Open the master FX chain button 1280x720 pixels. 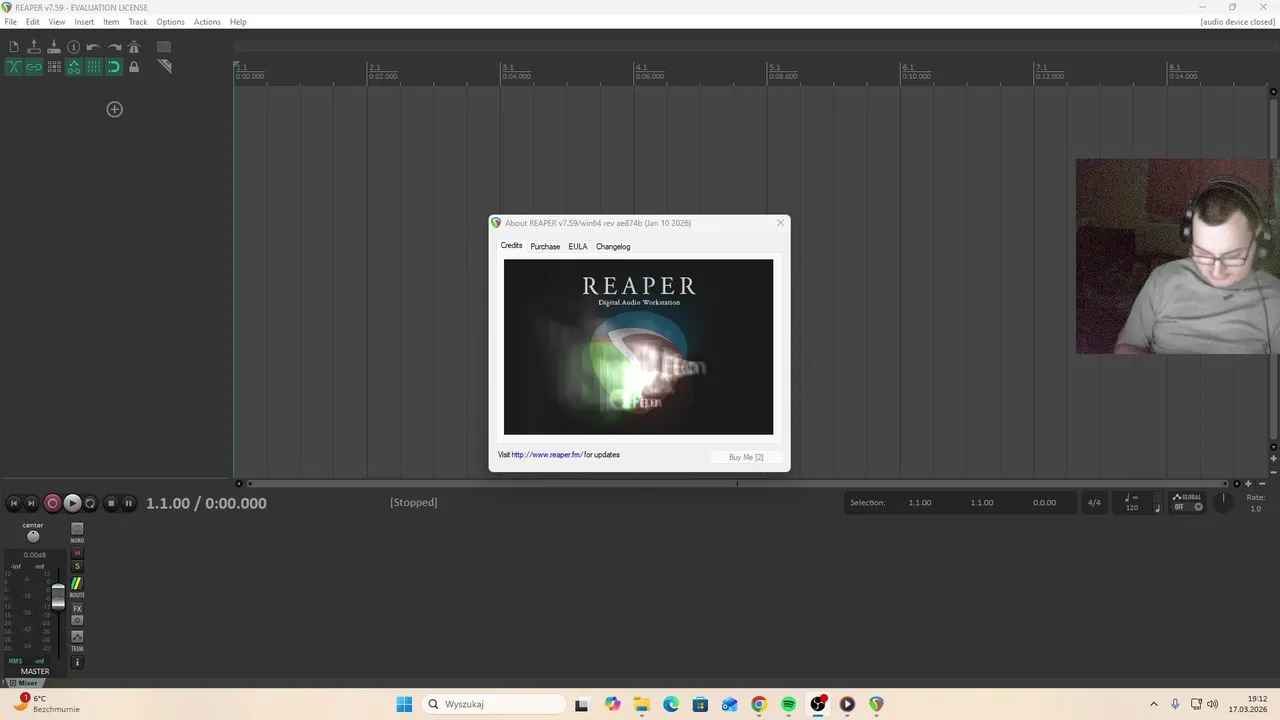(x=77, y=608)
